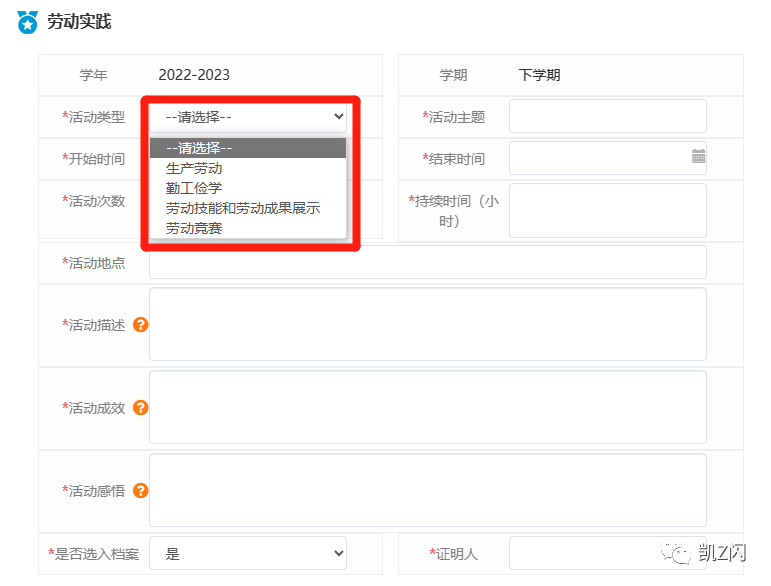
Task: Click the help icon beside 活动成效
Action: pos(141,407)
